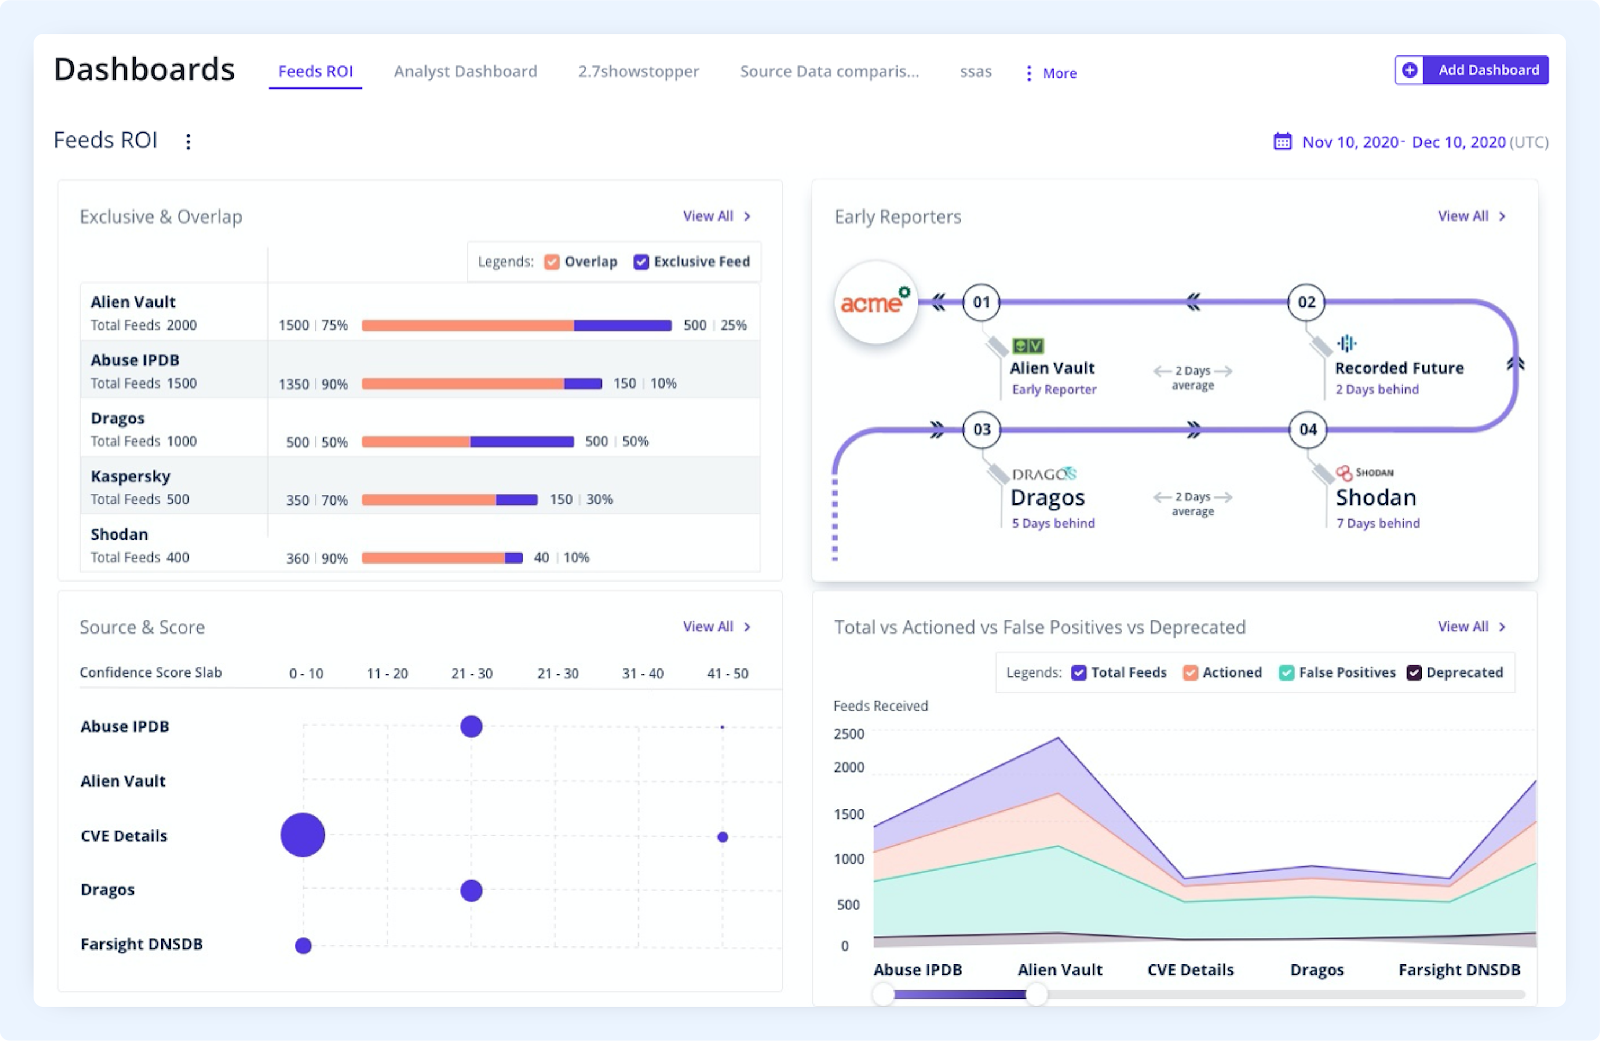
Task: Open View All for Exclusive & Overlap
Action: pyautogui.click(x=717, y=216)
